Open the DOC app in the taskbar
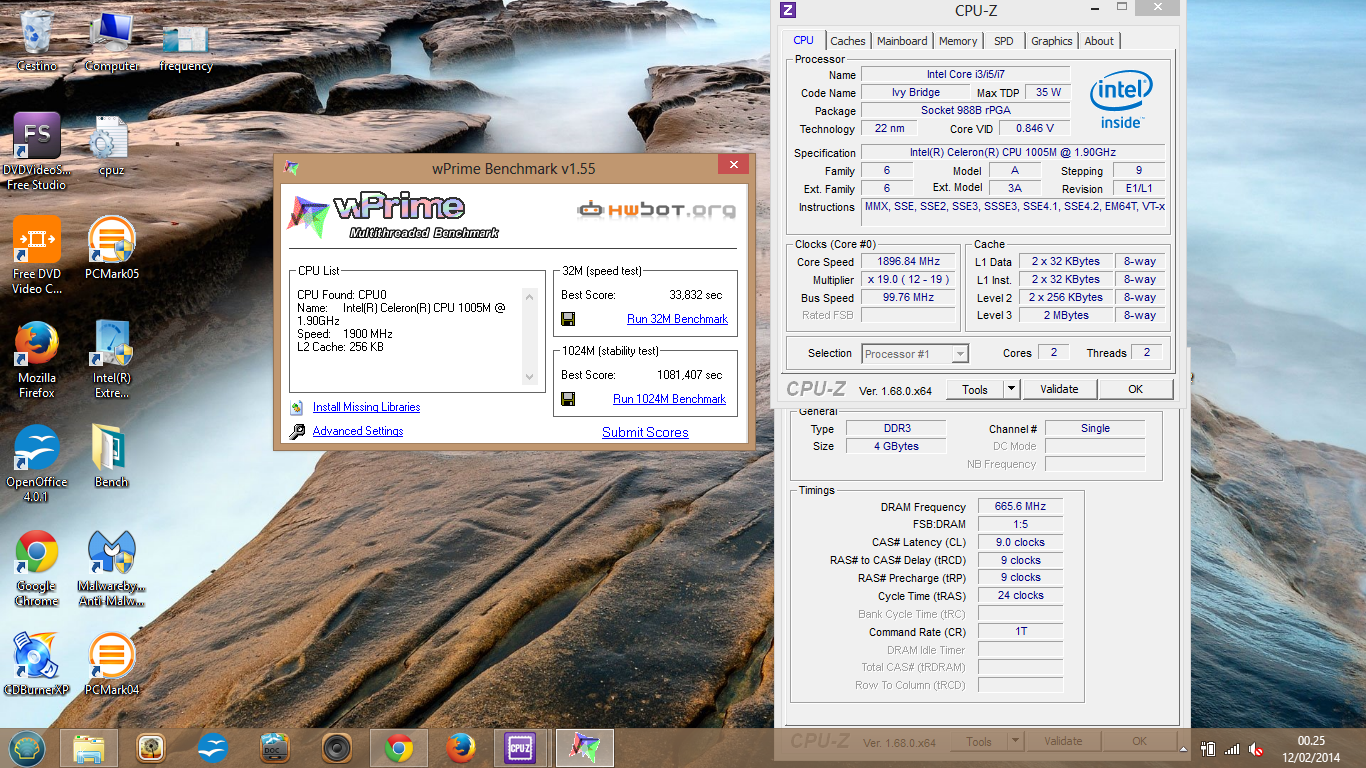The image size is (1366, 768). [275, 748]
